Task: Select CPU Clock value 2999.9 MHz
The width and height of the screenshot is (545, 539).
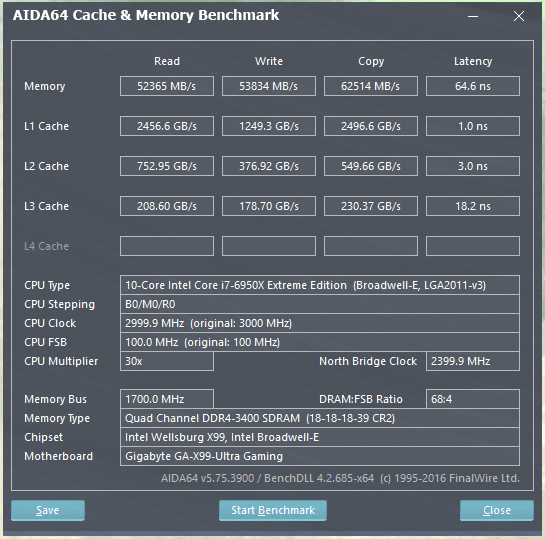Action: (320, 323)
